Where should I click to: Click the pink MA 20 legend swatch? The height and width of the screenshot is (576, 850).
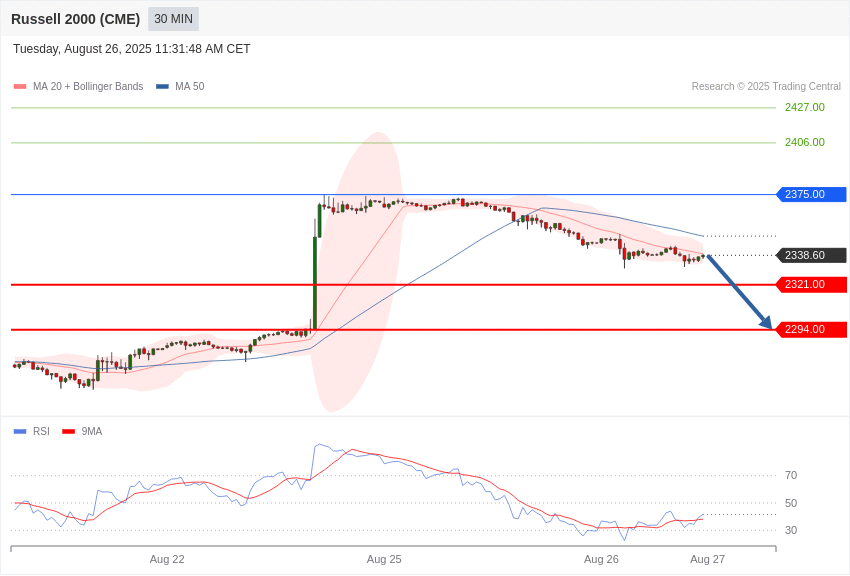coord(20,87)
